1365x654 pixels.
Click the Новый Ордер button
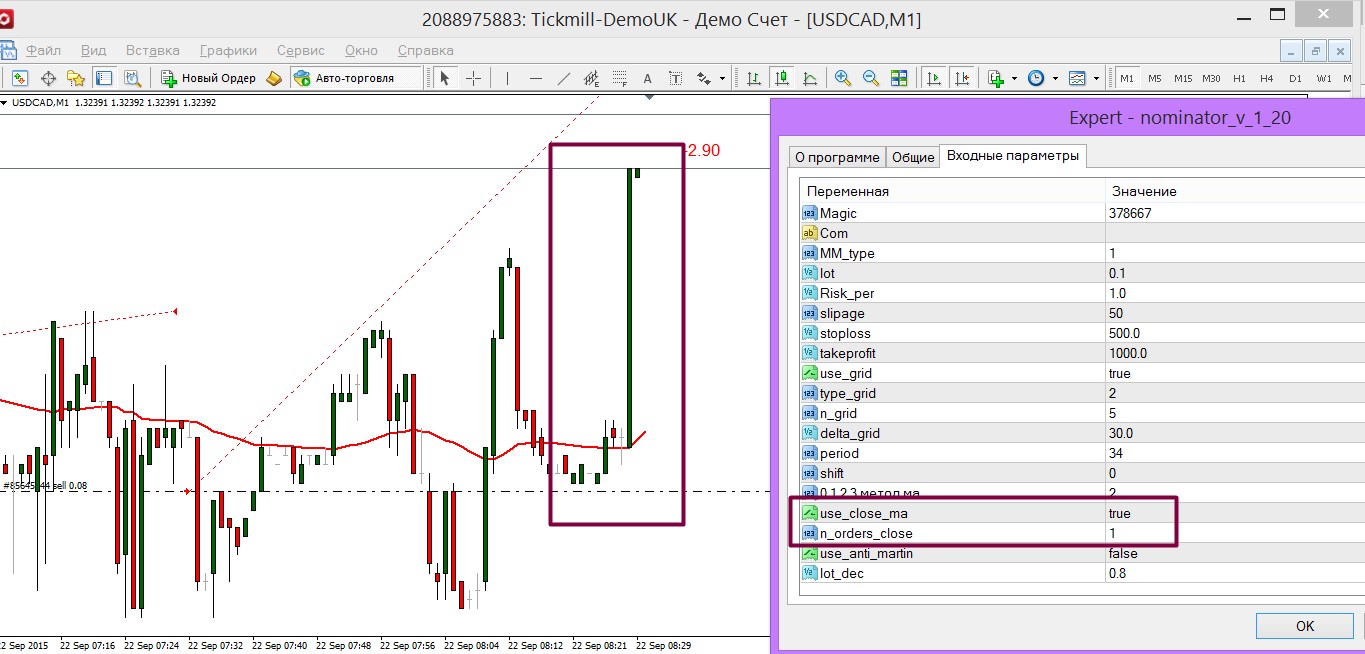coord(208,78)
